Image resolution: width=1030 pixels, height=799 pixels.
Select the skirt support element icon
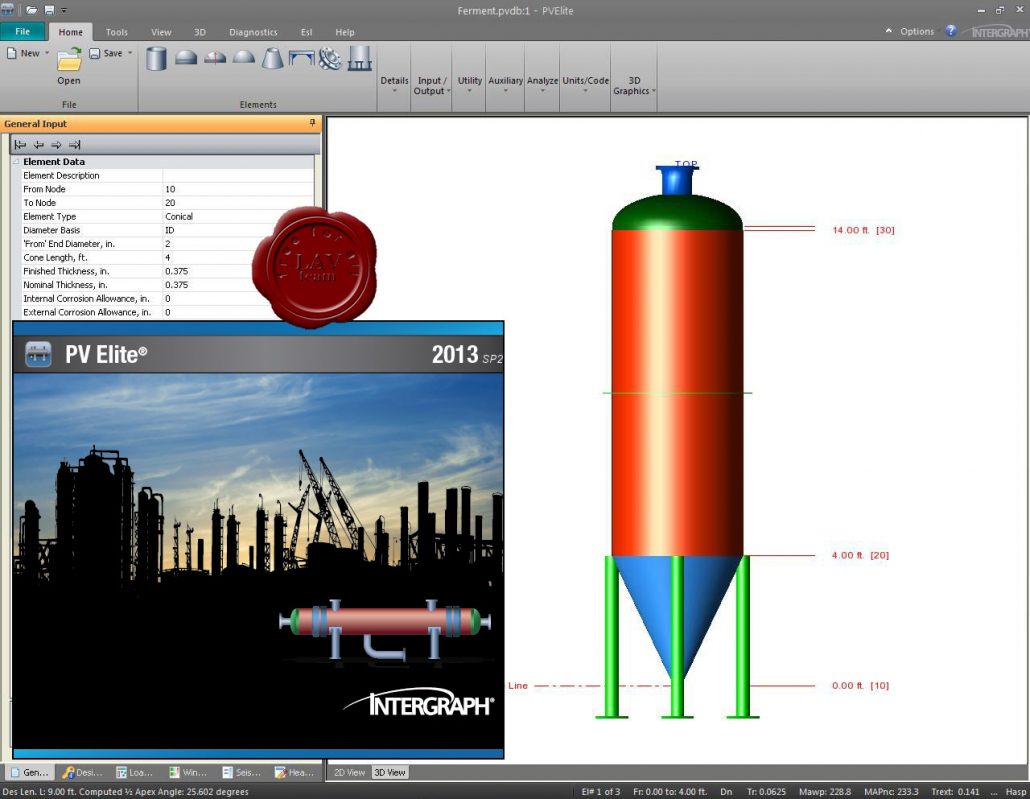(360, 59)
